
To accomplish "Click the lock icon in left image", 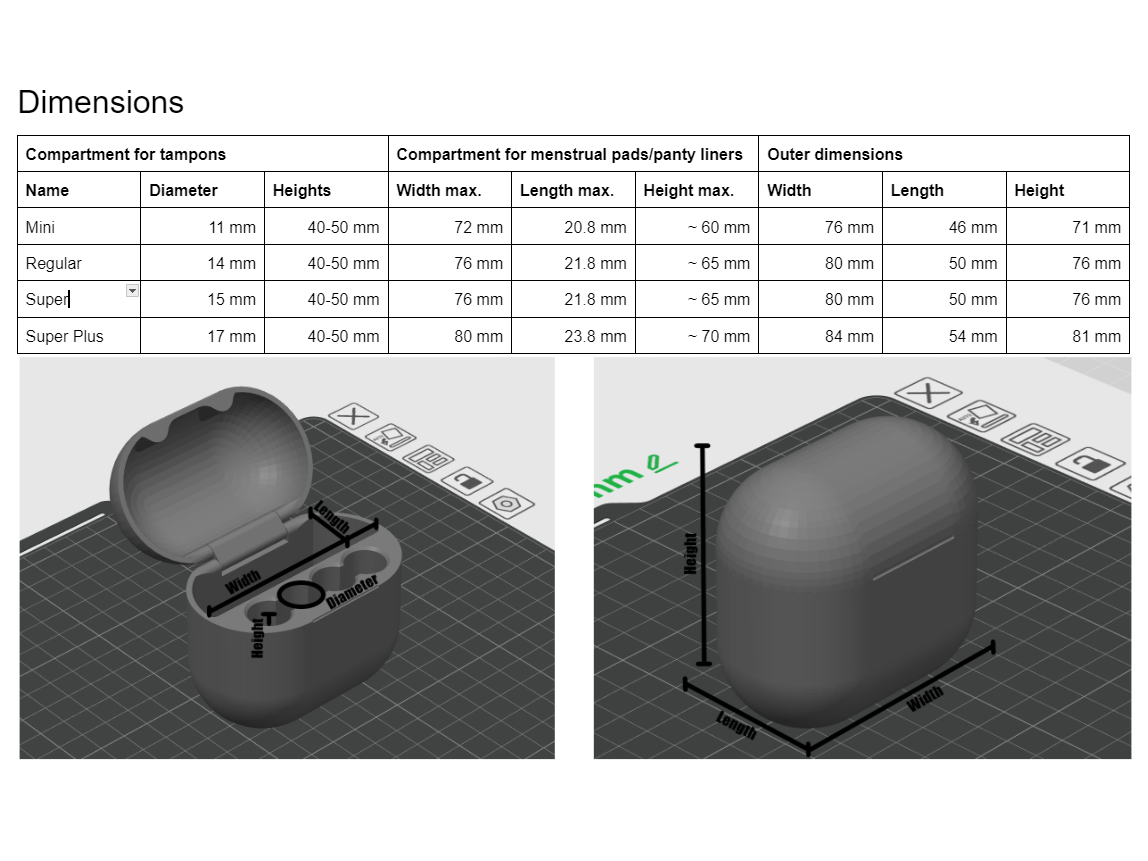I will (467, 482).
